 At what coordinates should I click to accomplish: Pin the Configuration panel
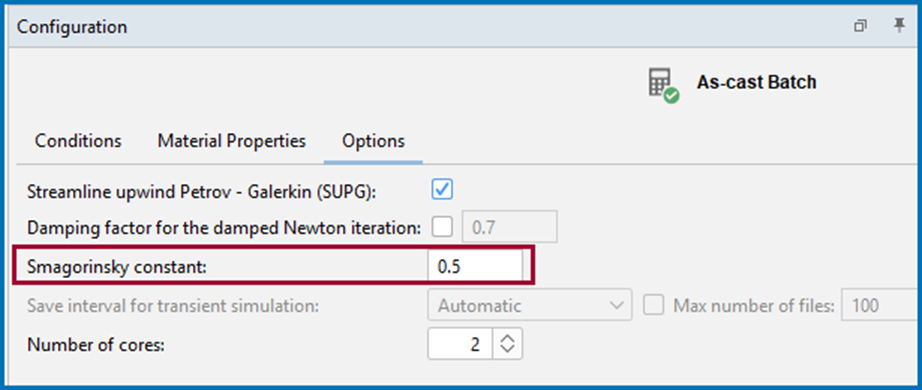pyautogui.click(x=899, y=26)
